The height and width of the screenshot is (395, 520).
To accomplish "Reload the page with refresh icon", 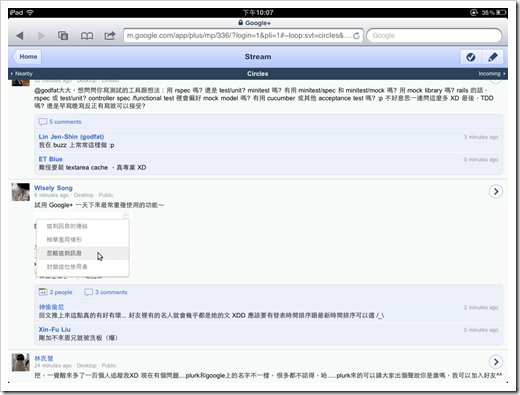I will (356, 36).
